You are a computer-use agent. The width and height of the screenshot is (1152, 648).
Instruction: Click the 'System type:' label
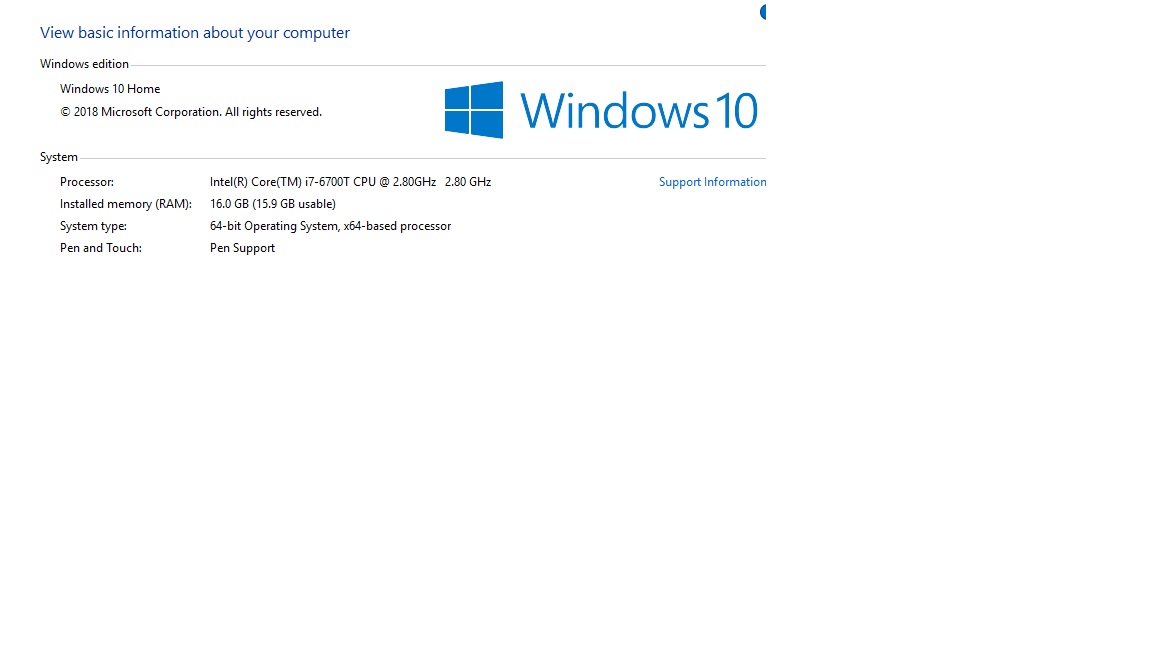tap(93, 226)
